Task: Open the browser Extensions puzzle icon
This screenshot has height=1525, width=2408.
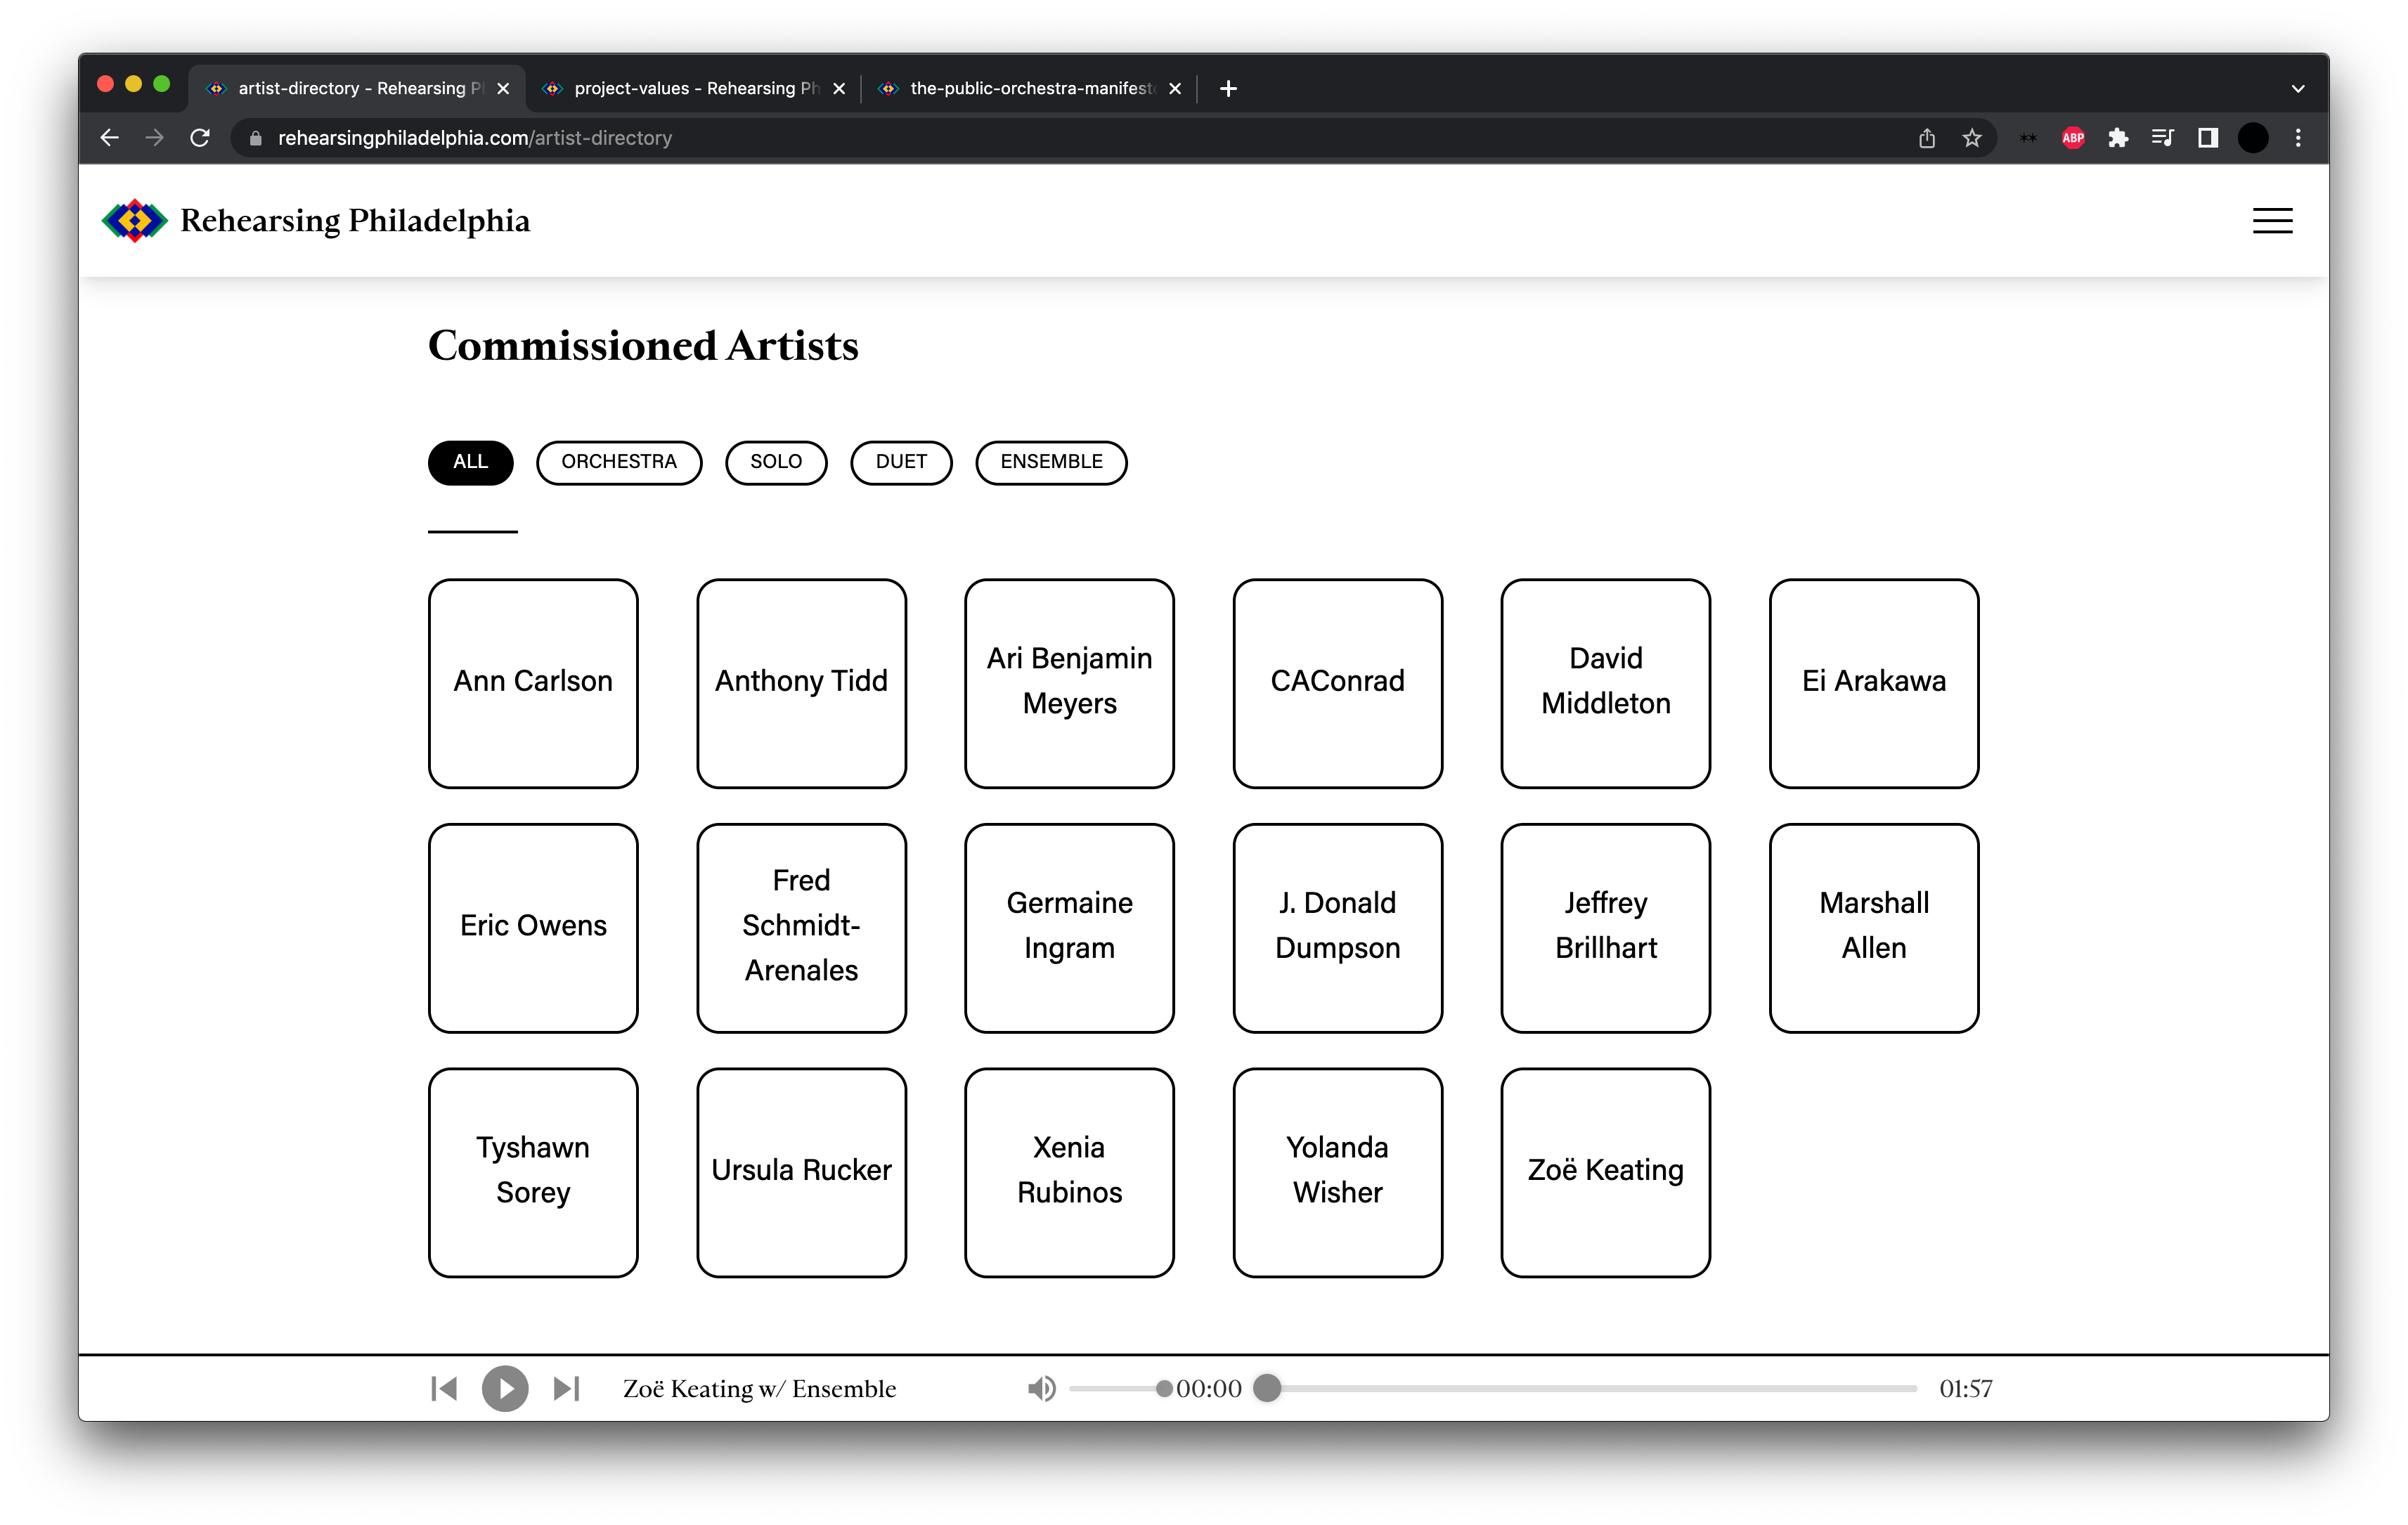Action: tap(2118, 138)
